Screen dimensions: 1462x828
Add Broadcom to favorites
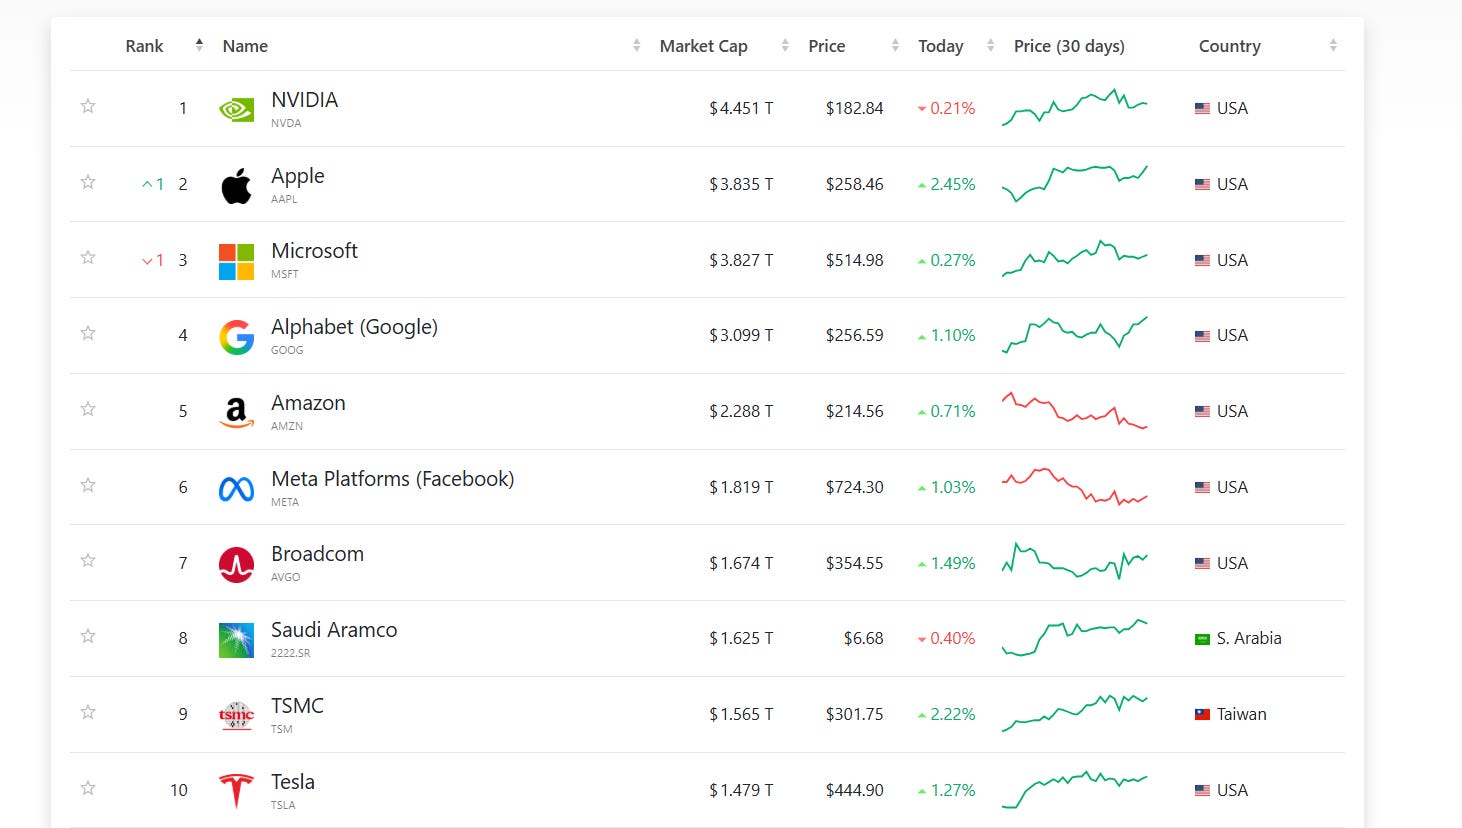pyautogui.click(x=88, y=560)
